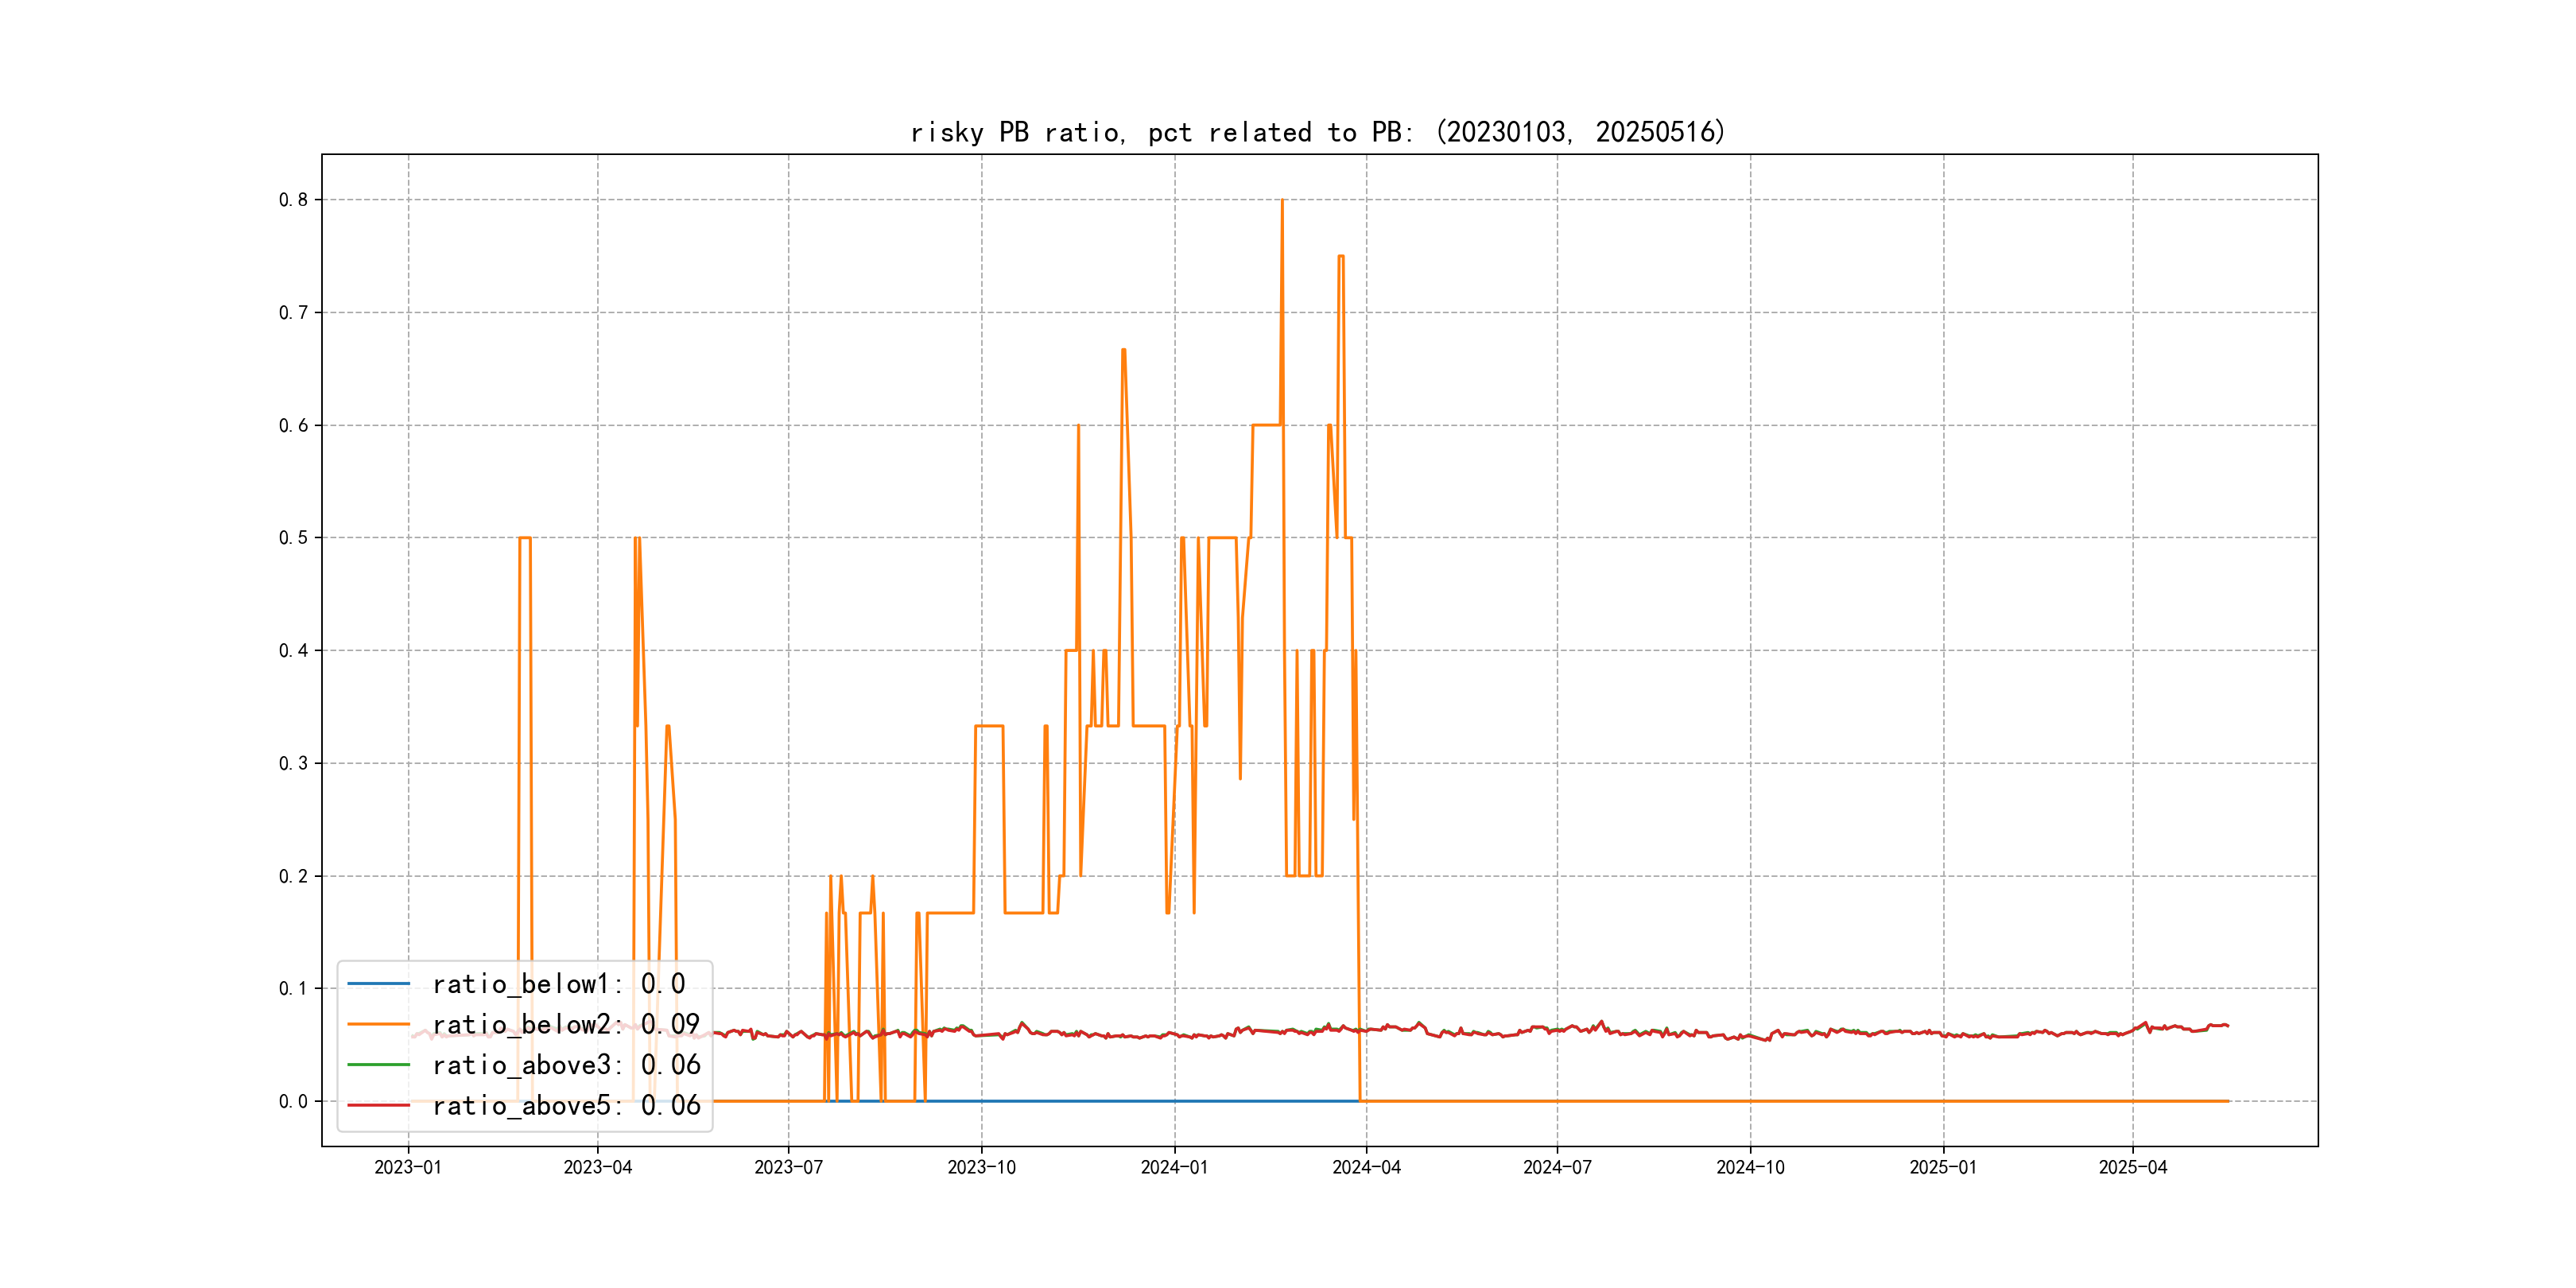Click the green ratio_above3 legend line swatch
Screen dimensions: 2576x1288
(x=378, y=1065)
